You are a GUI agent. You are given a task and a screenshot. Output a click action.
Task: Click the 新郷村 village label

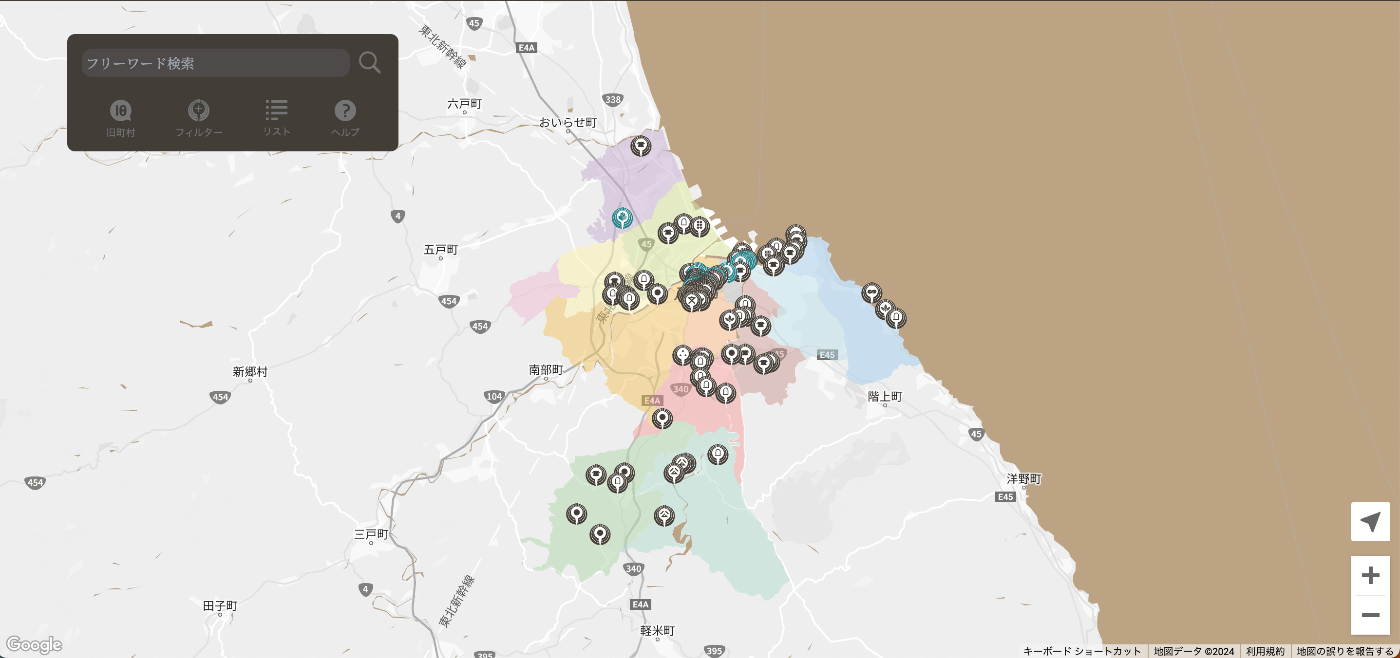click(x=250, y=371)
